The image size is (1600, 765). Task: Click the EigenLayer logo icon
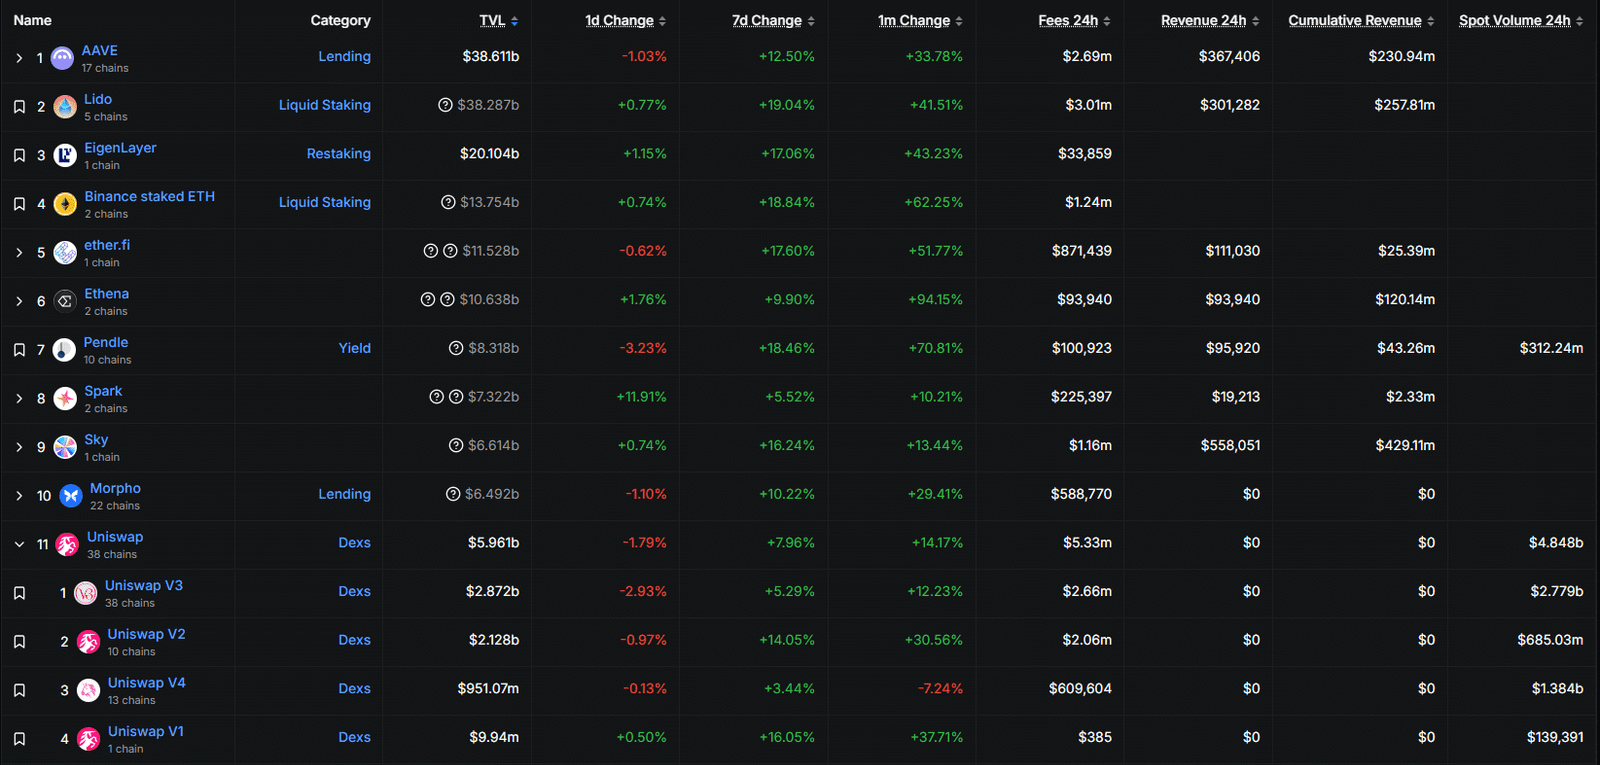pyautogui.click(x=65, y=155)
